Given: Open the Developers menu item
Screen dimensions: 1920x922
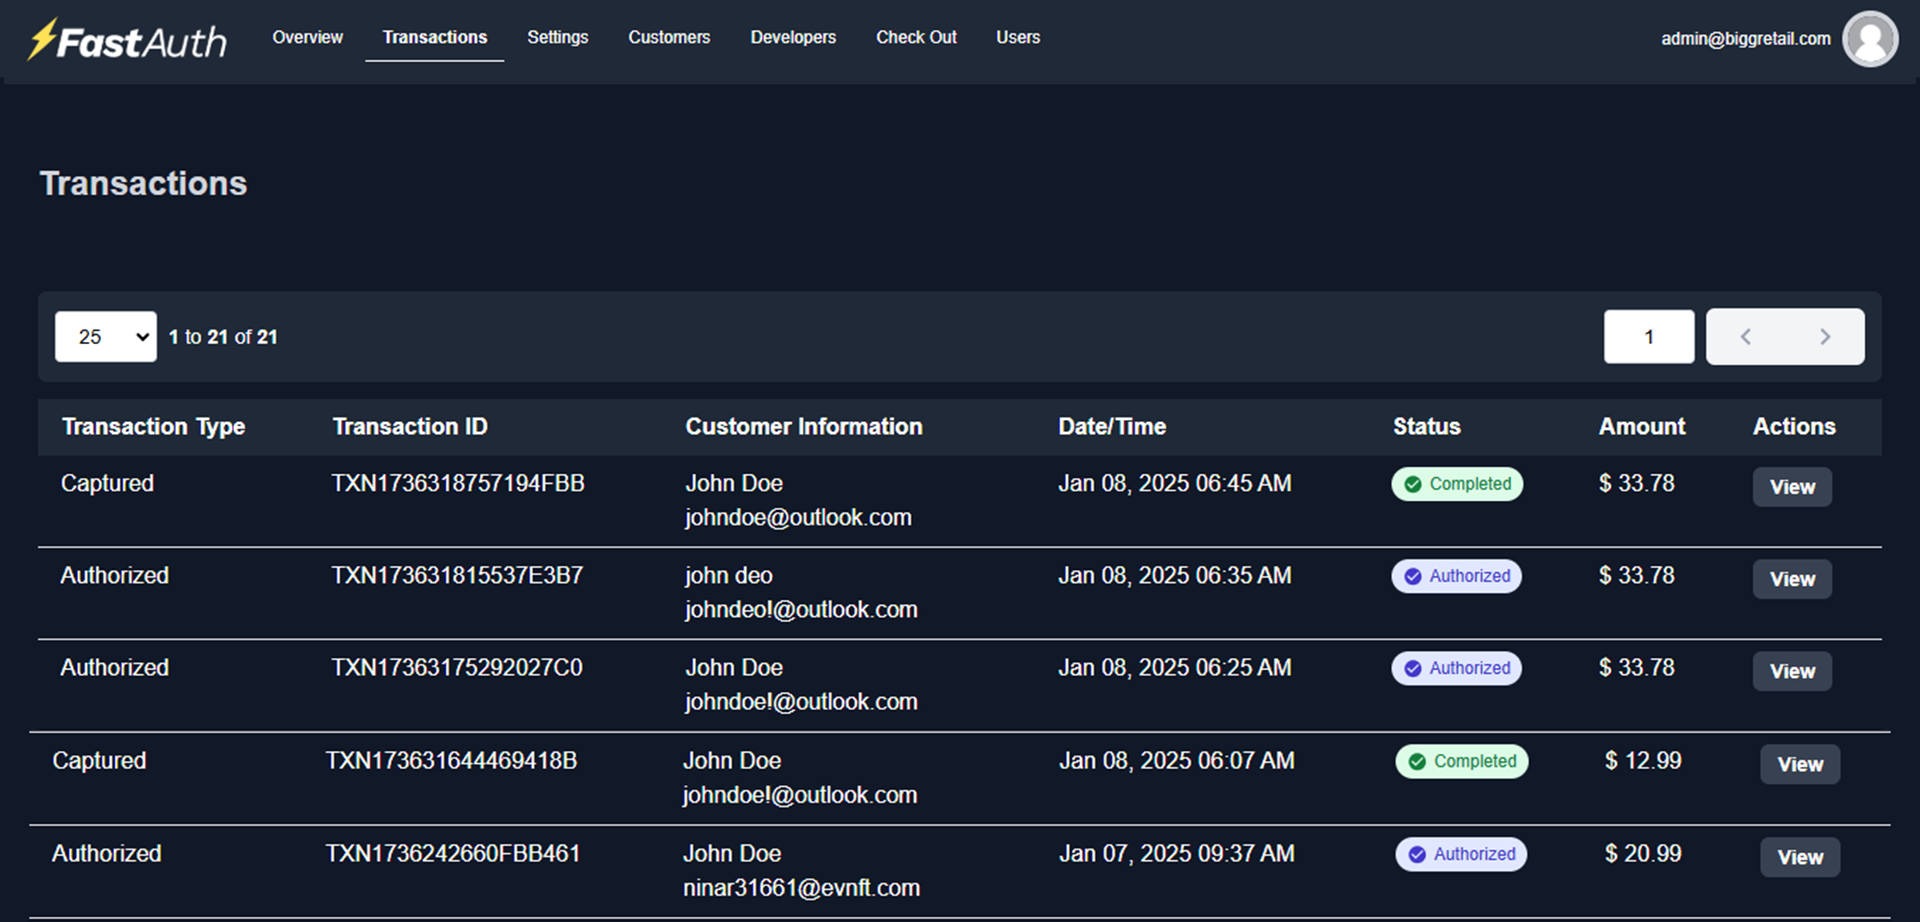Looking at the screenshot, I should (793, 38).
